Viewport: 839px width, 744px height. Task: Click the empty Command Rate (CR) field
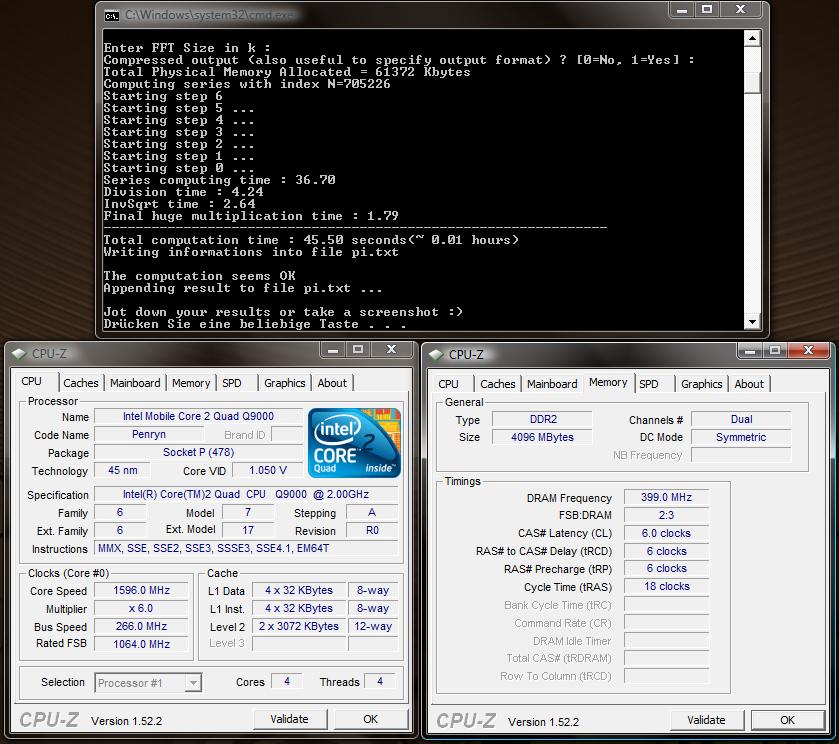tap(666, 623)
